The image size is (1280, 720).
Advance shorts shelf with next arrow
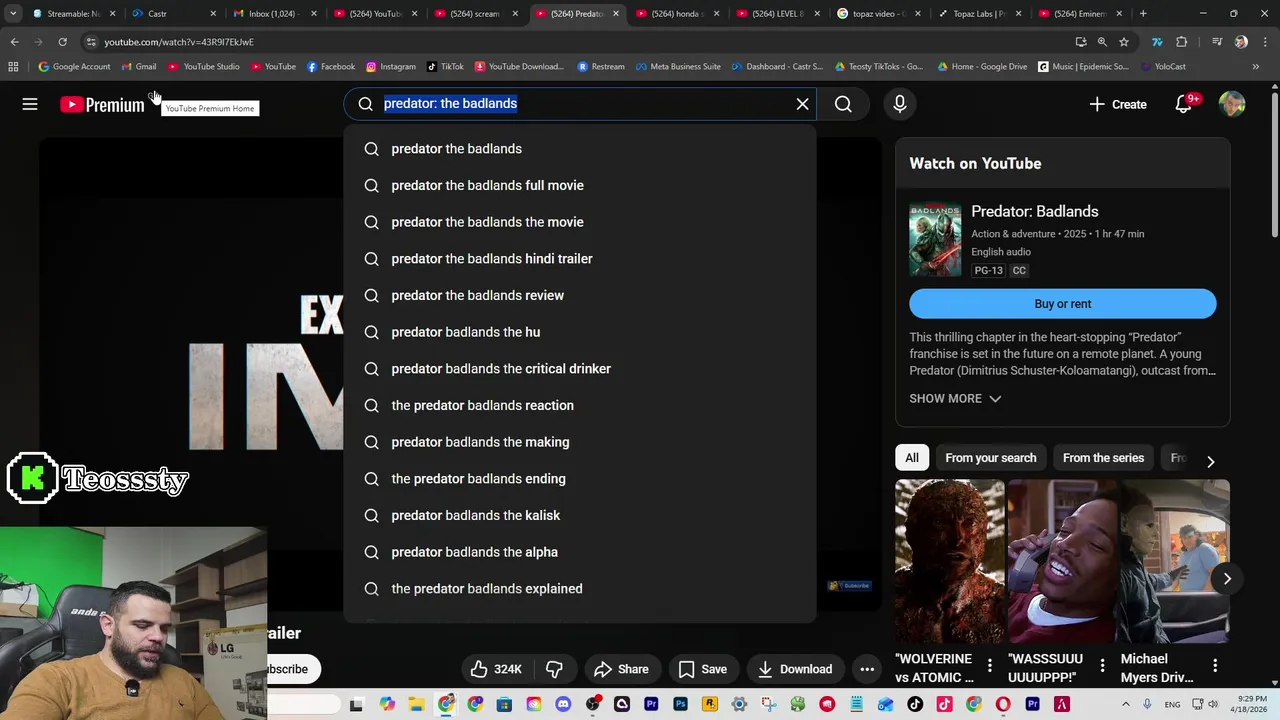coord(1227,579)
